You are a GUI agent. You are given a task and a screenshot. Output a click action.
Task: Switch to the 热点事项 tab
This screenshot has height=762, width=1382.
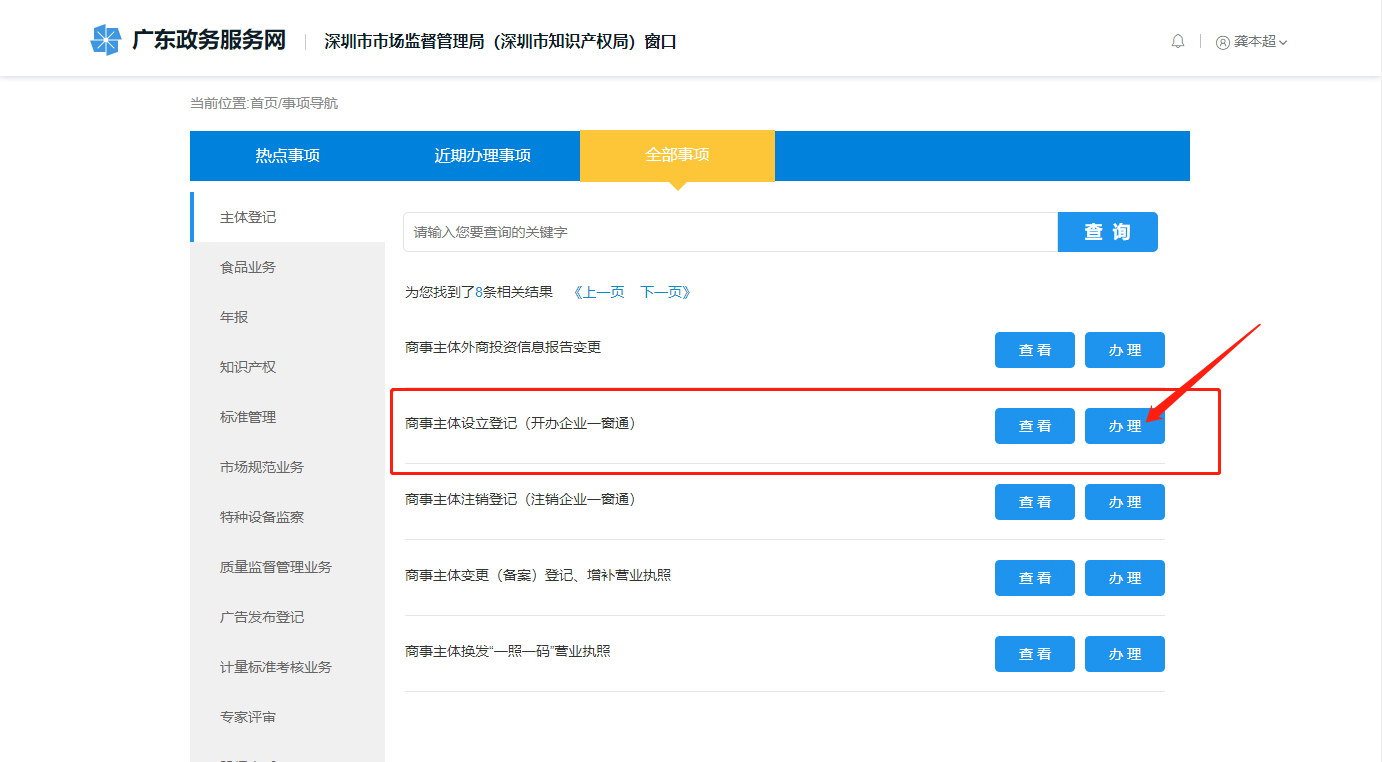pos(288,155)
